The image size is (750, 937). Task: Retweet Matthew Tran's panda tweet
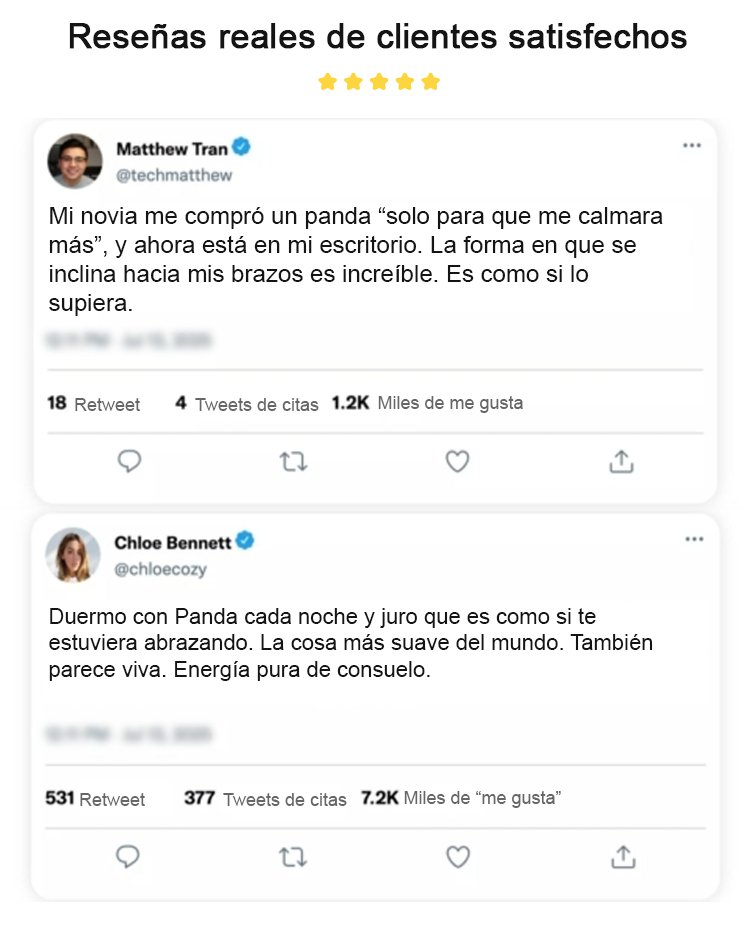point(293,461)
